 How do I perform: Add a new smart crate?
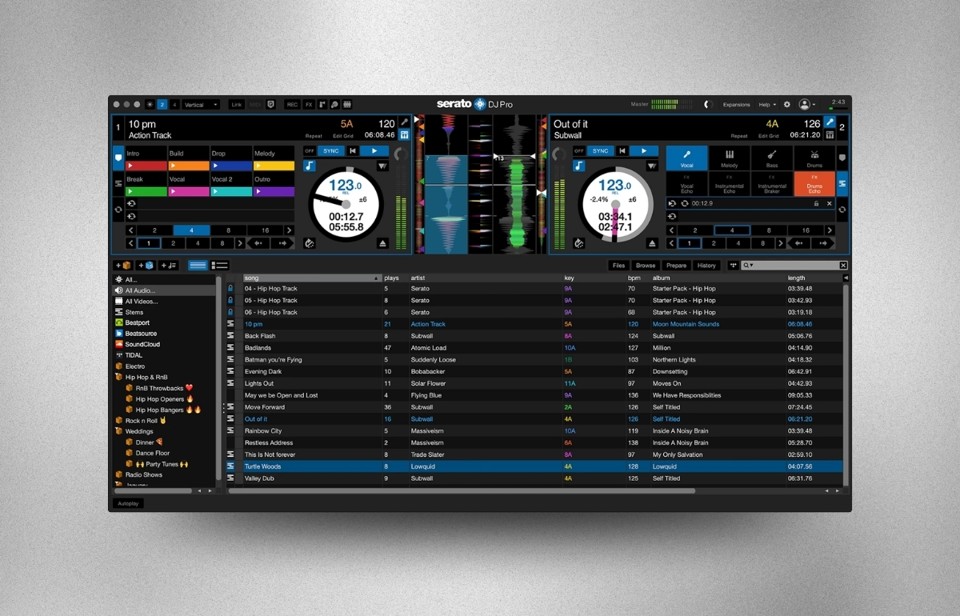(146, 265)
